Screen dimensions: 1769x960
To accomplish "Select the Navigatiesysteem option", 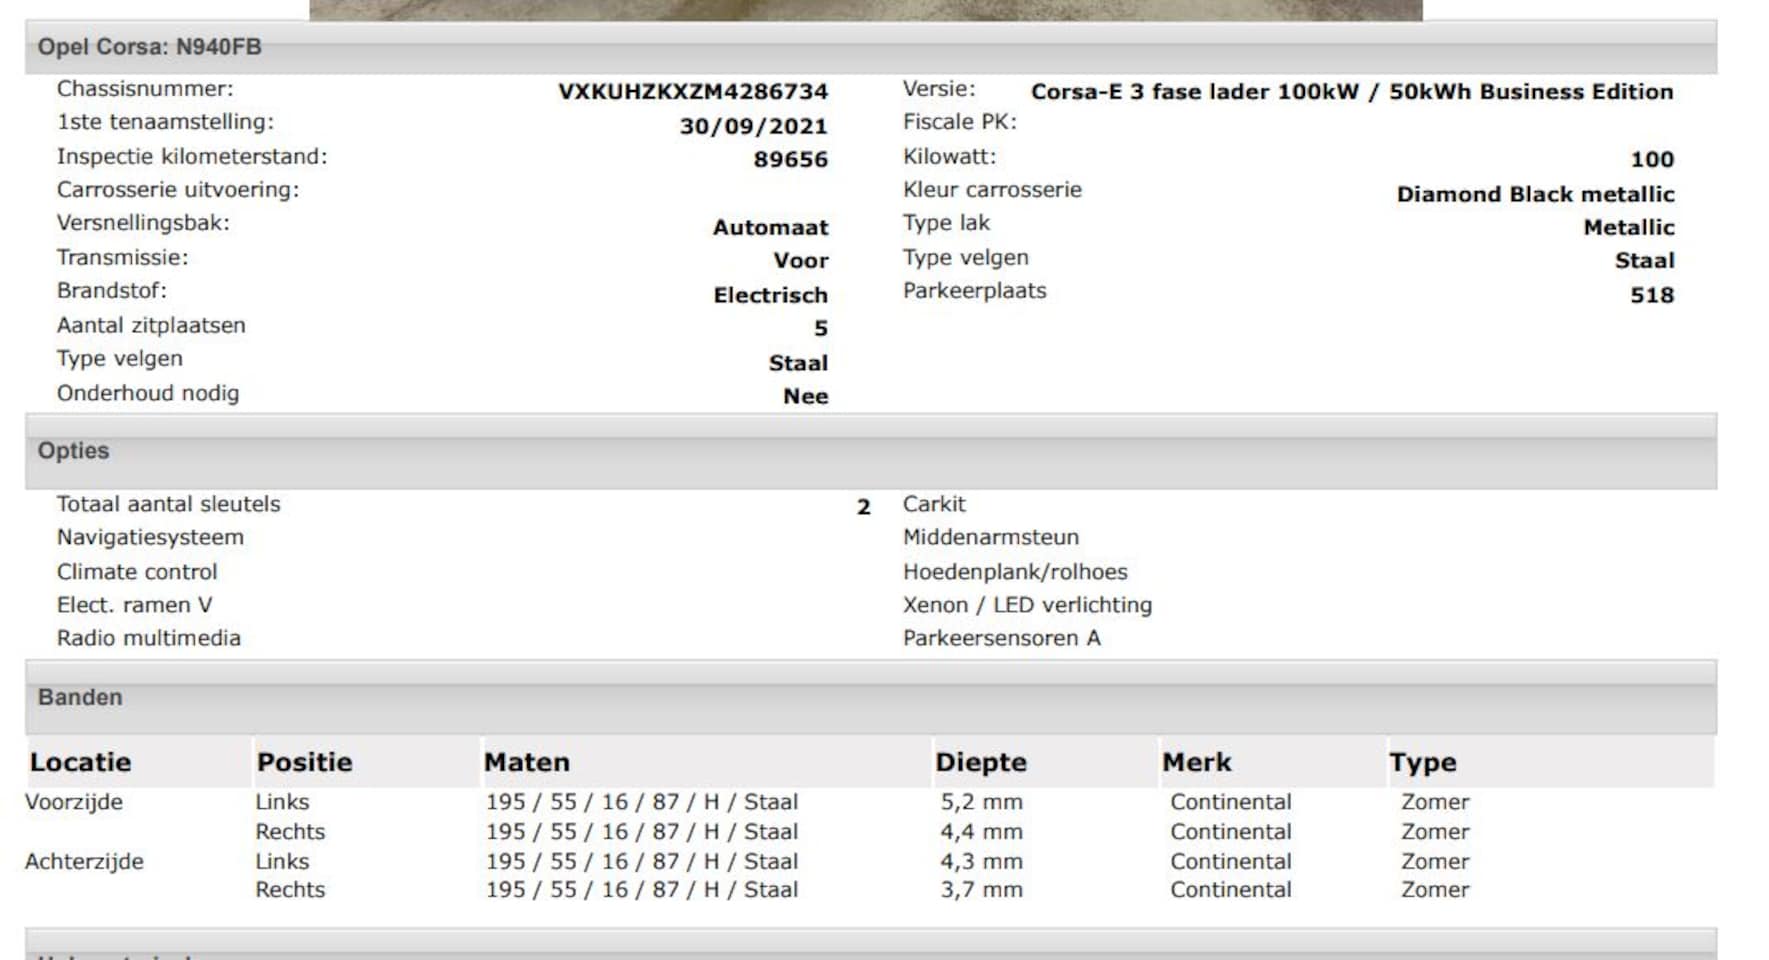I will point(150,538).
